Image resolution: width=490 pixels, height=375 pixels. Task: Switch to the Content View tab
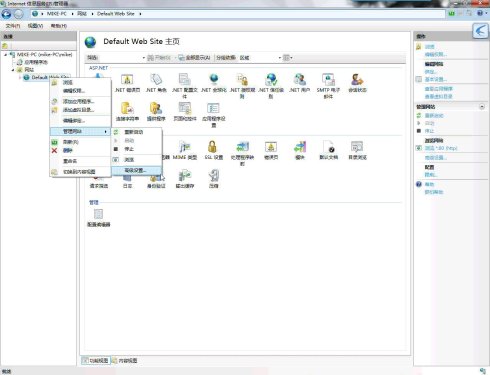point(125,360)
